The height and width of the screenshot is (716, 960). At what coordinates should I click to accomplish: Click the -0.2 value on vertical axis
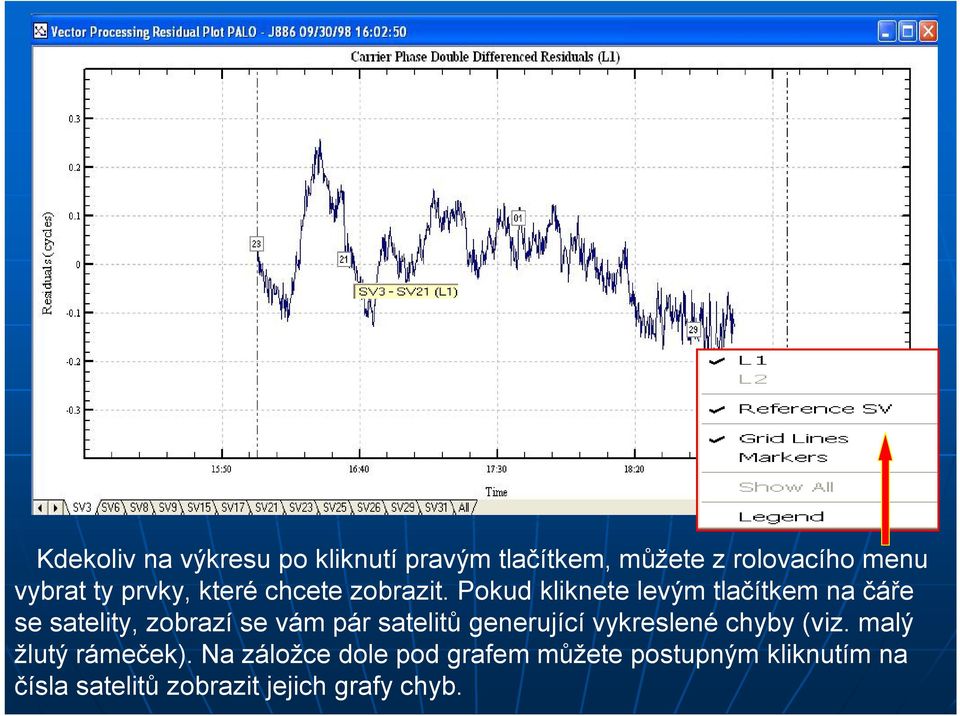point(73,361)
